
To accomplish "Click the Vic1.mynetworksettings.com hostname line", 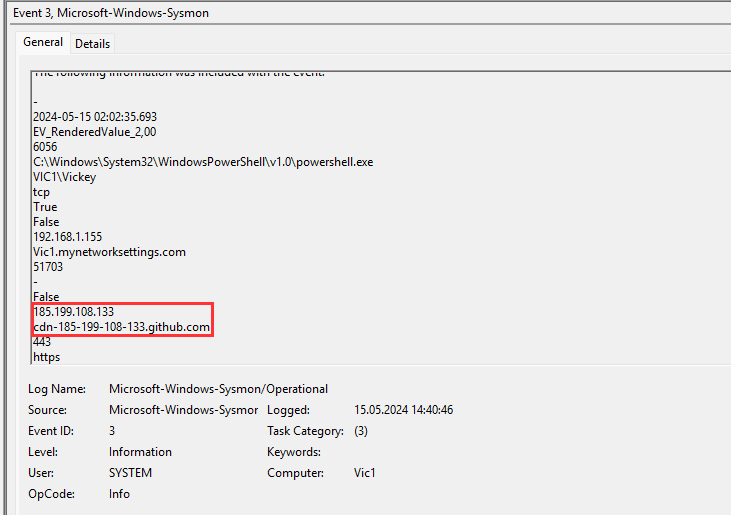I will 109,252.
